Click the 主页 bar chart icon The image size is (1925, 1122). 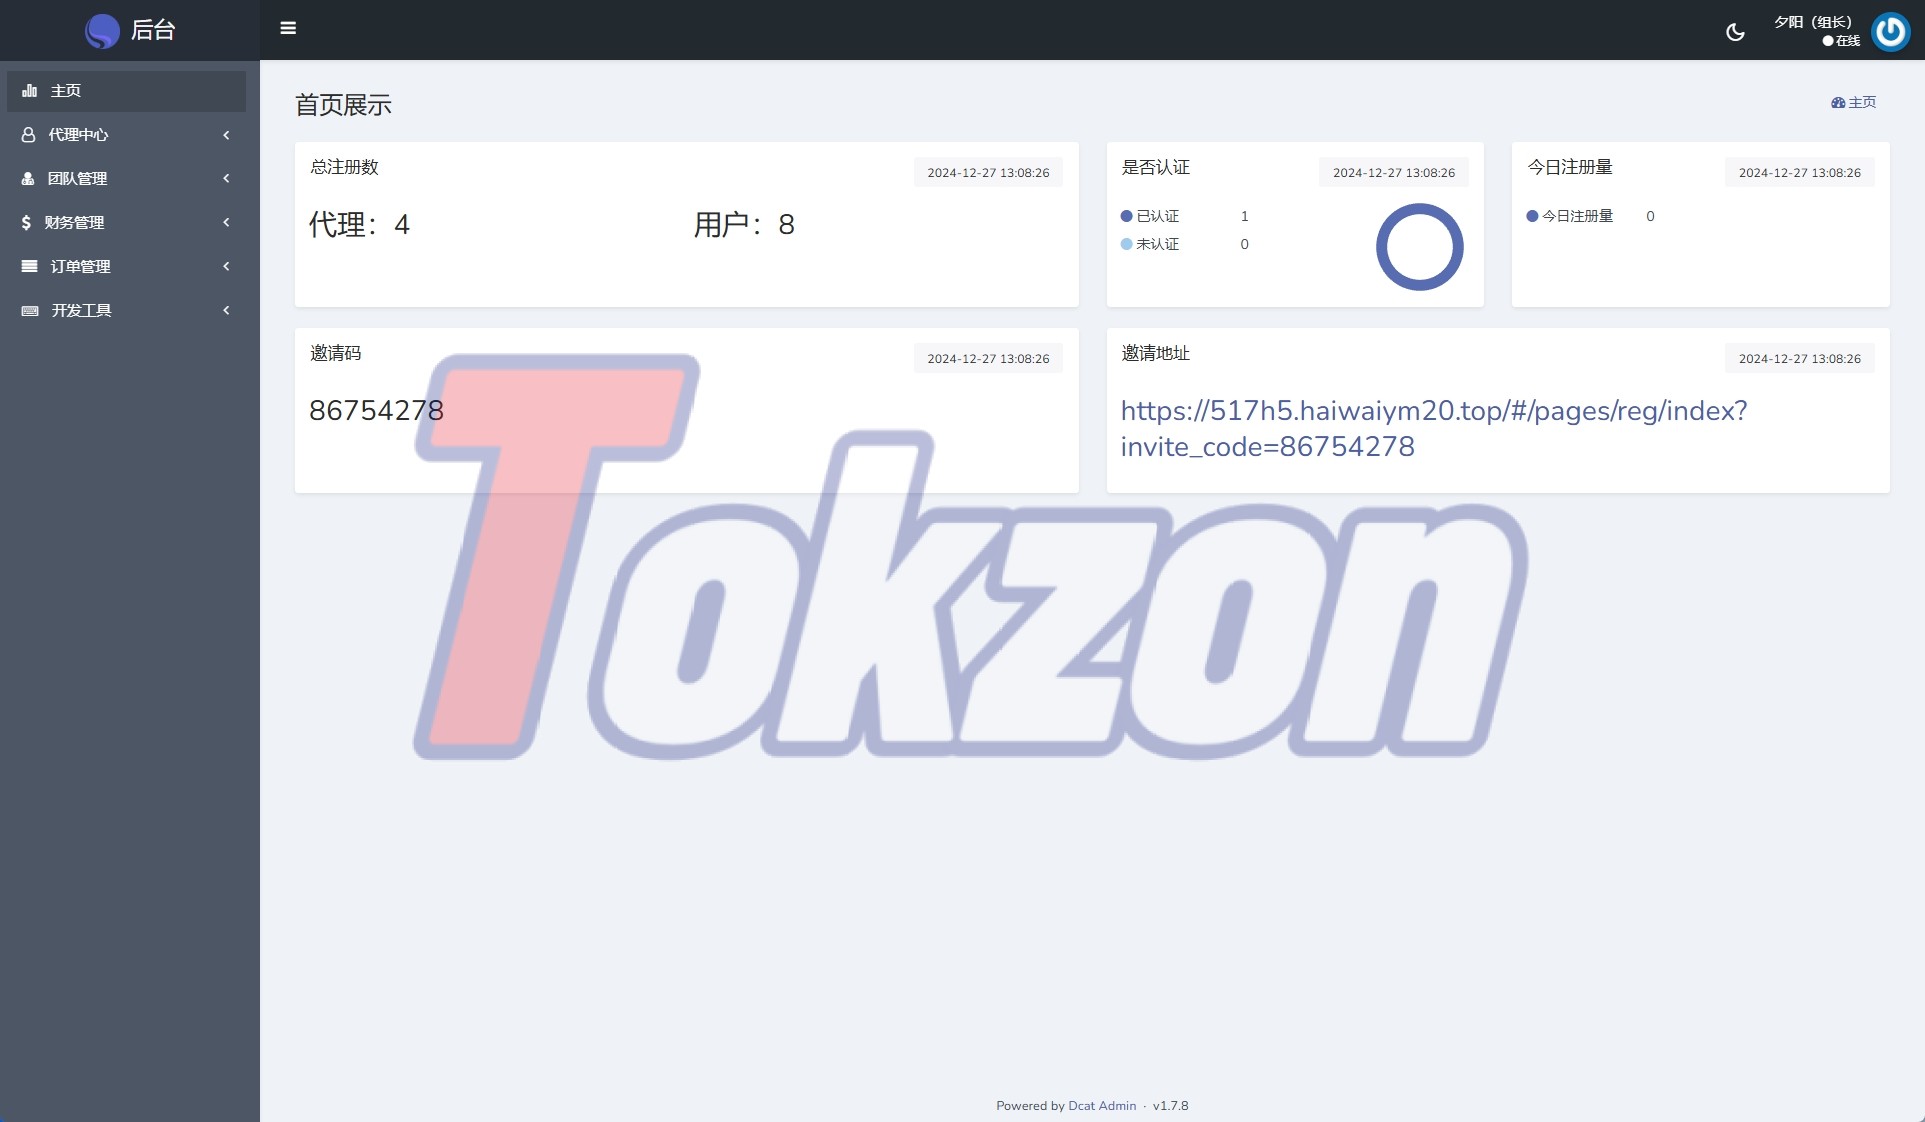point(30,91)
